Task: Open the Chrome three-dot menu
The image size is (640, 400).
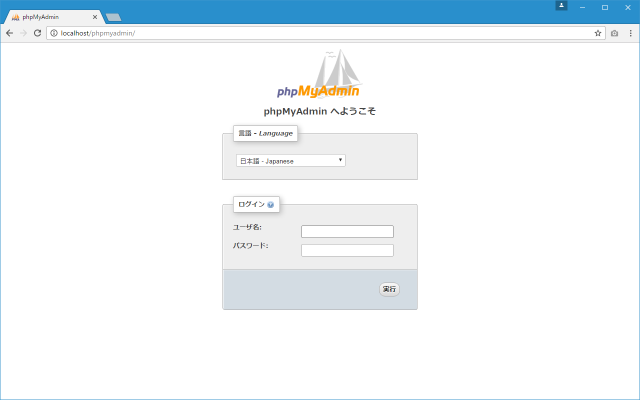Action: click(x=631, y=33)
